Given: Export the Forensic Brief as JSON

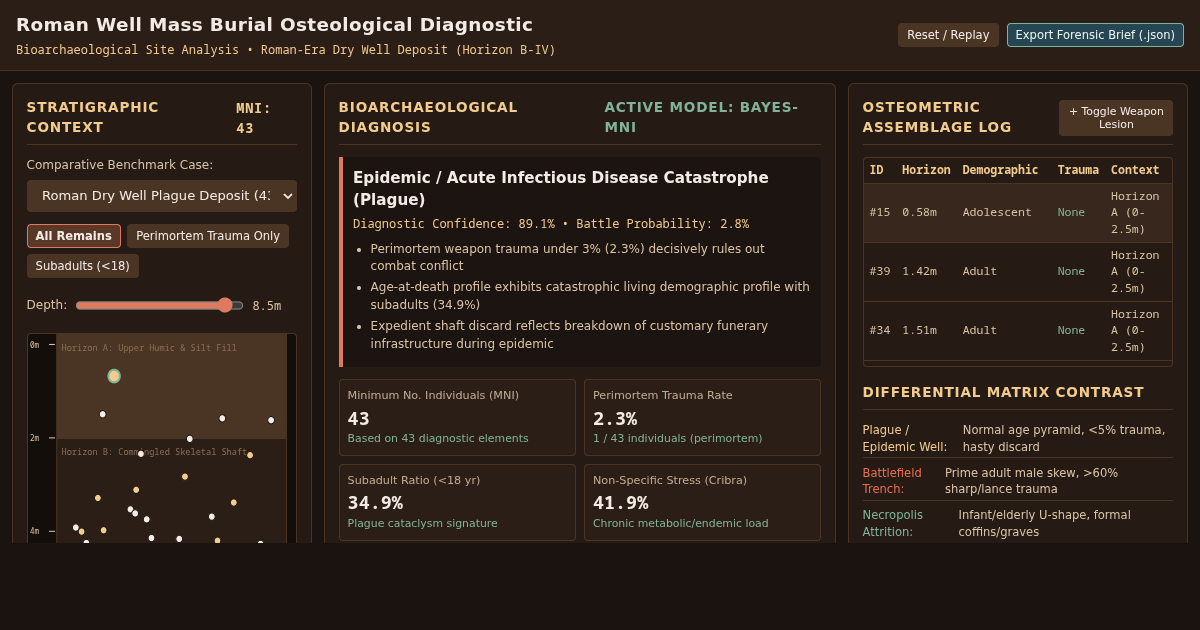Looking at the screenshot, I should 1095,35.
